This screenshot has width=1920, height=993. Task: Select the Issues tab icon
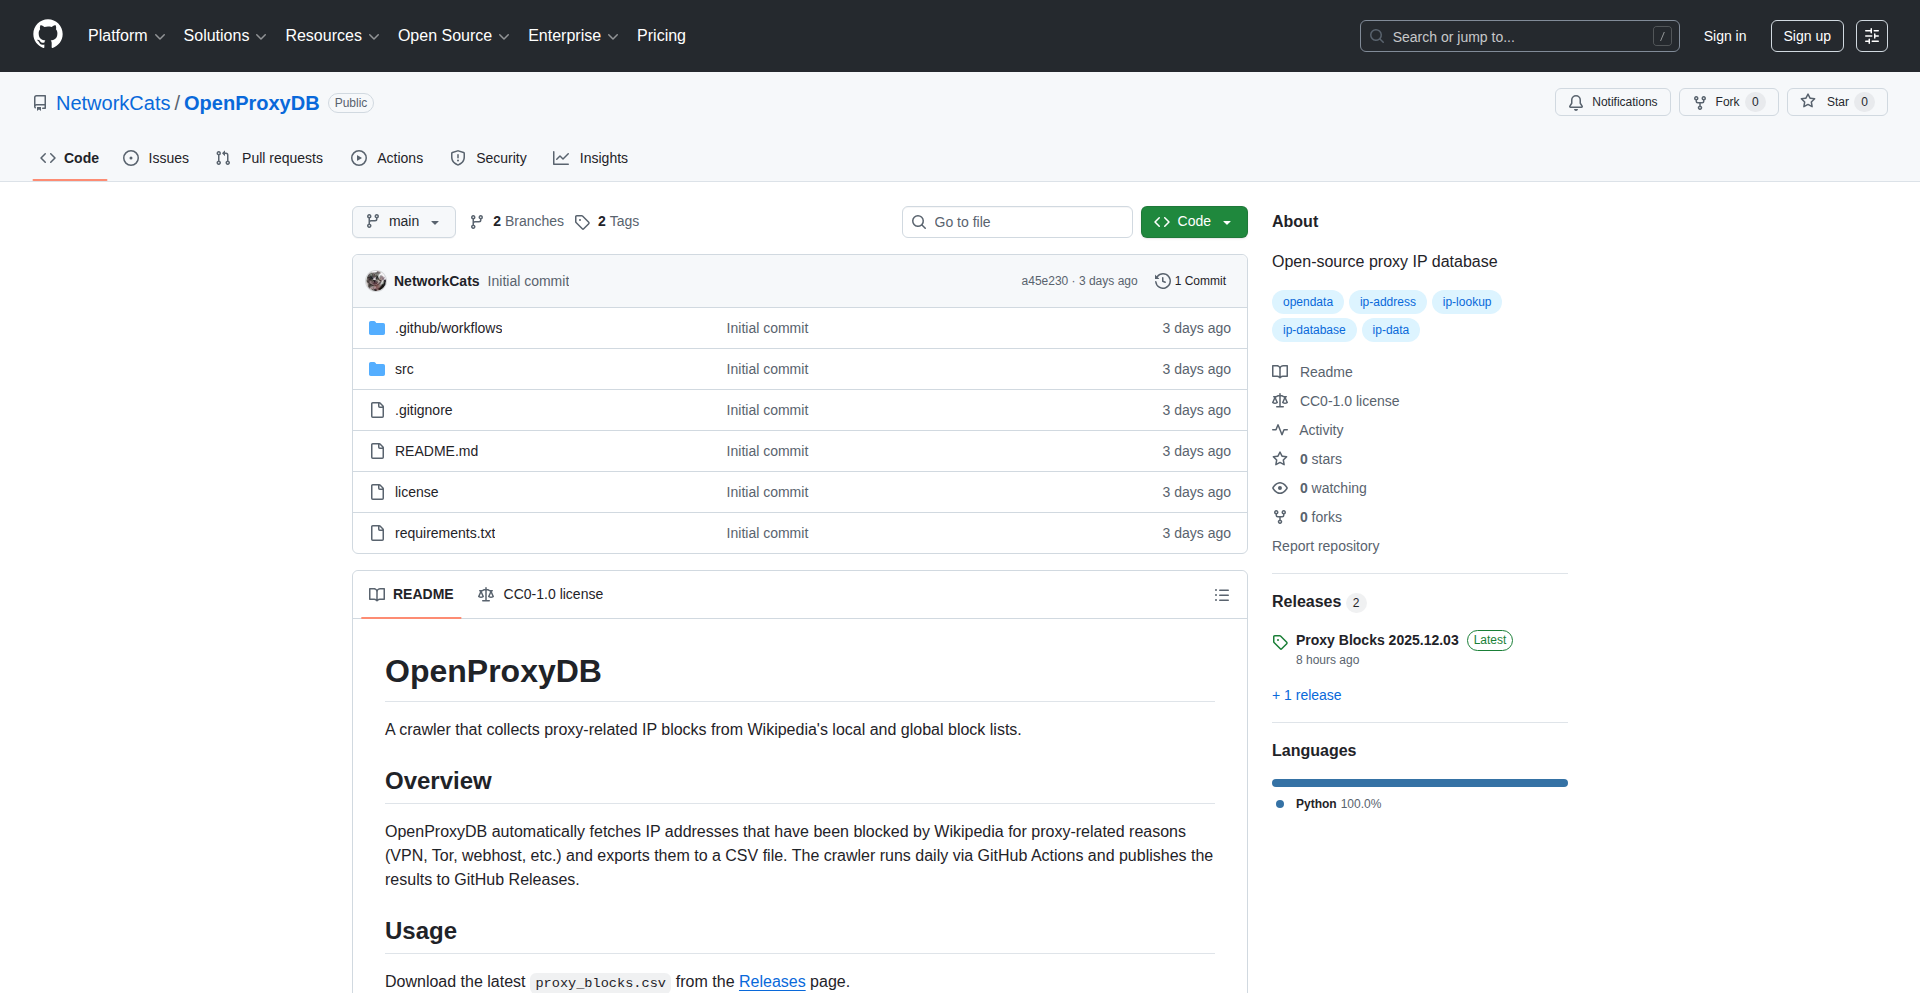(131, 158)
